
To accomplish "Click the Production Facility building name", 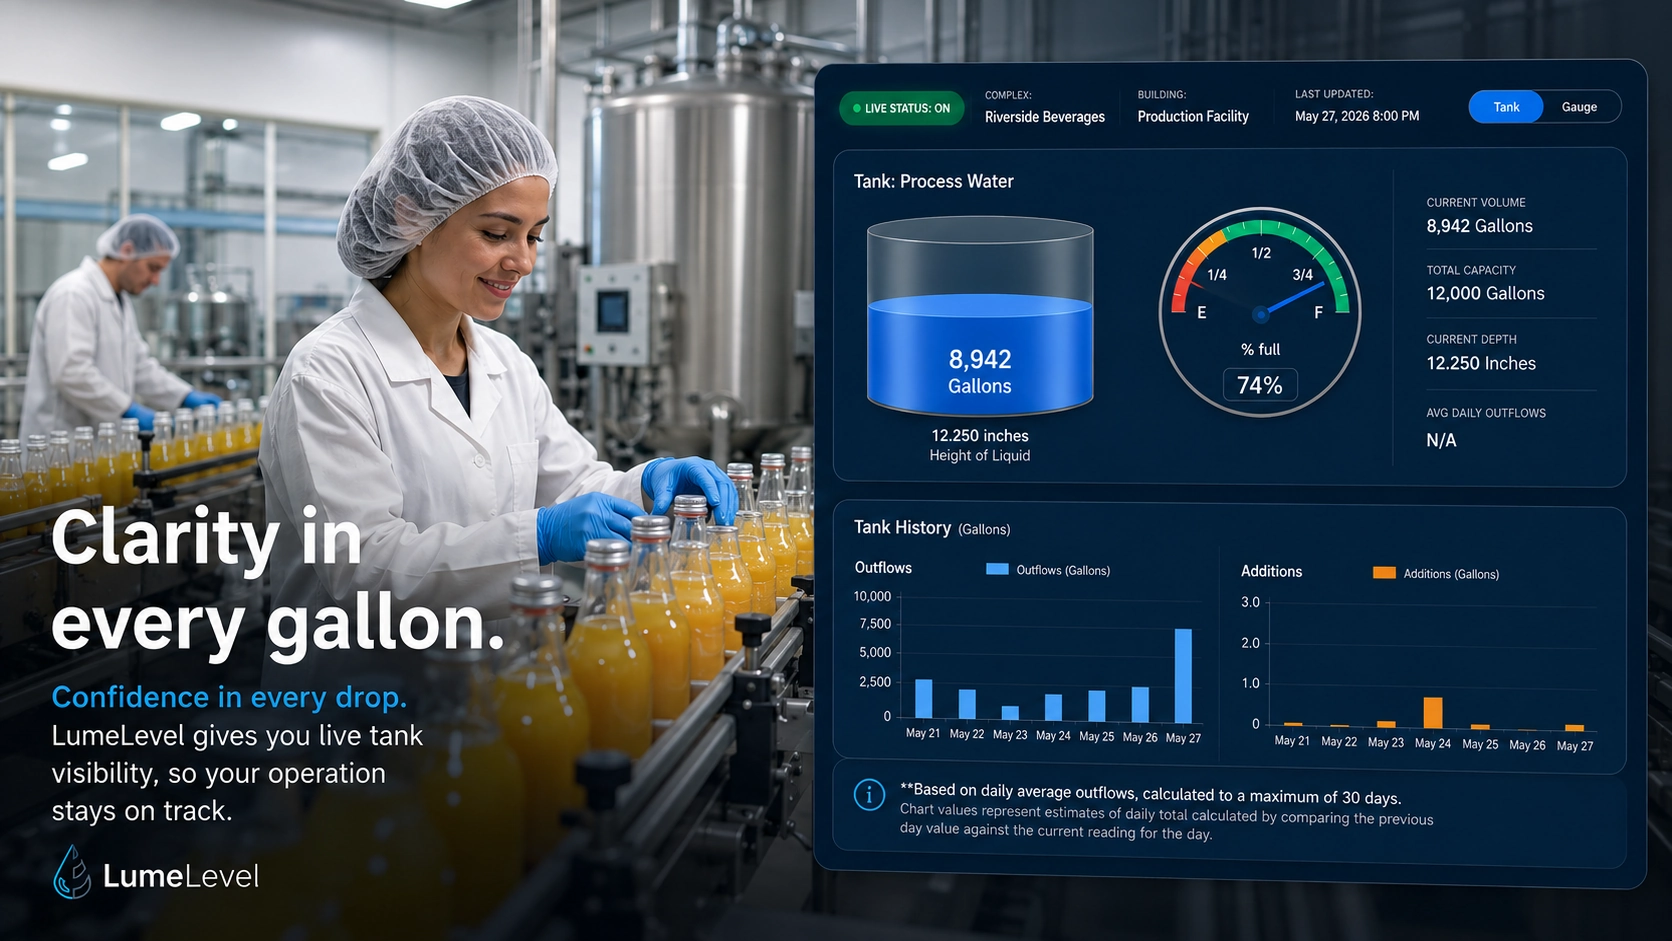I will (x=1193, y=116).
